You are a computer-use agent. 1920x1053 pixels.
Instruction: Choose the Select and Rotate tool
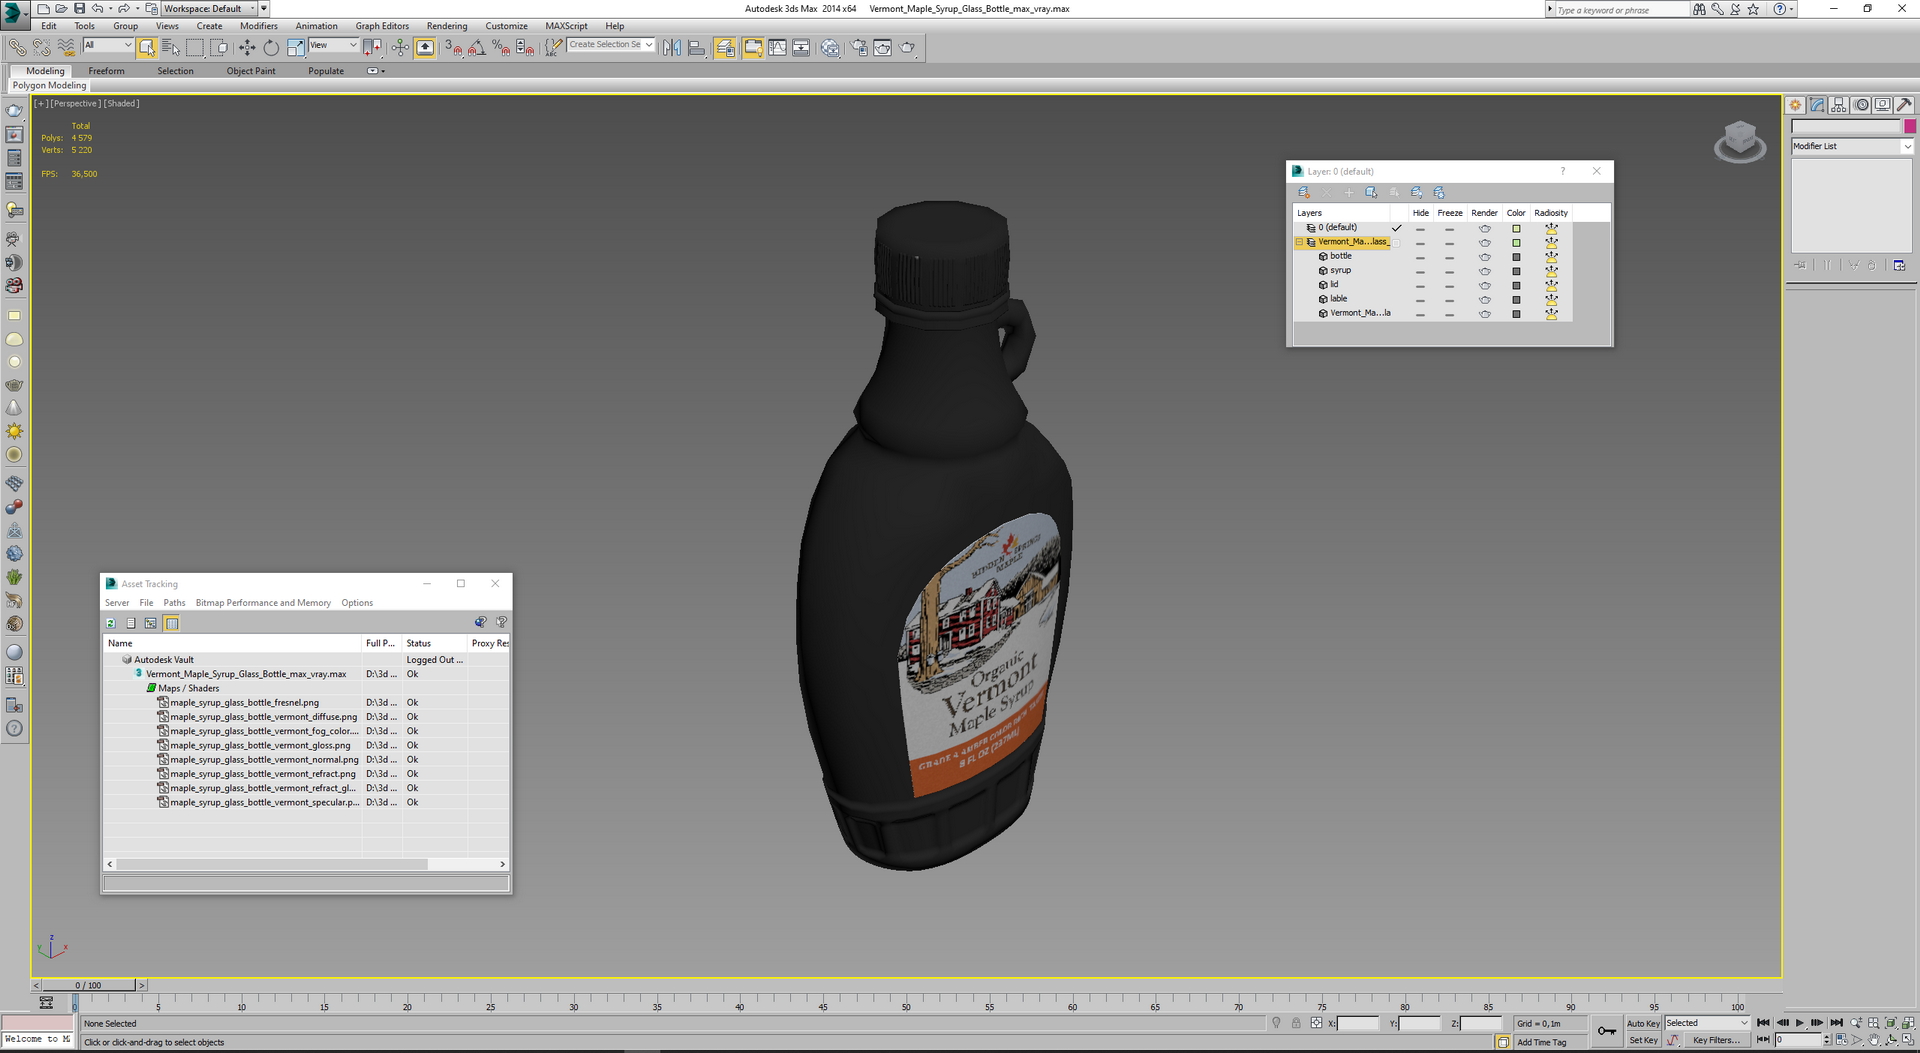[271, 47]
